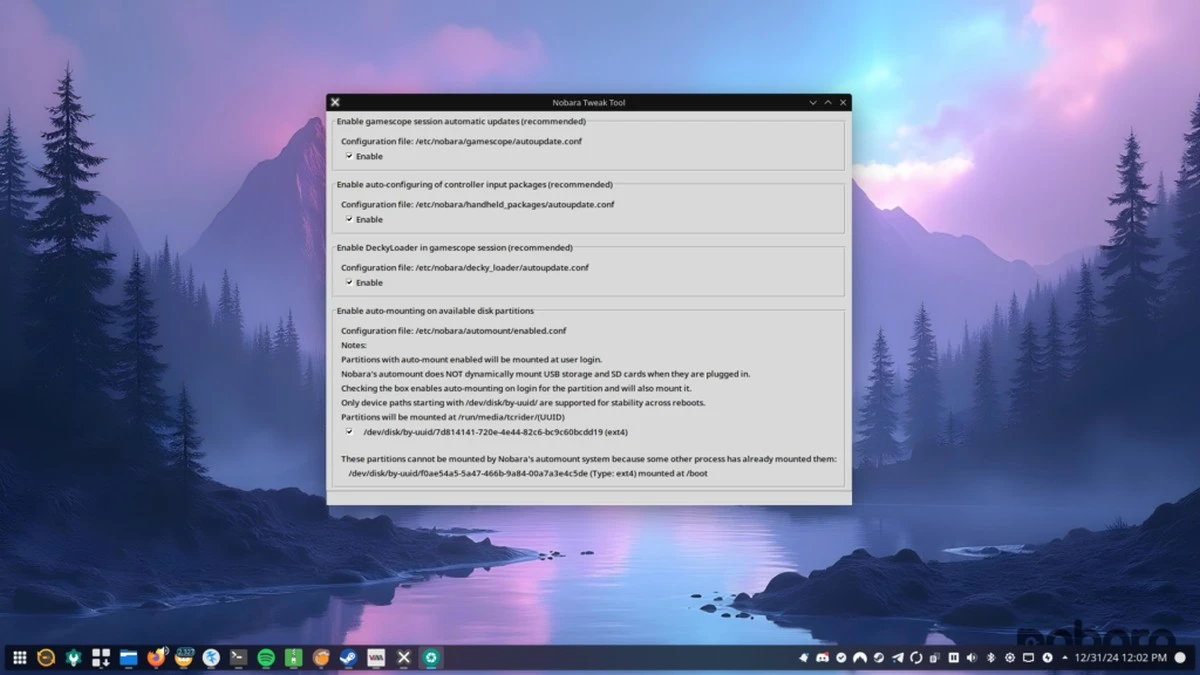The height and width of the screenshot is (675, 1200).
Task: Click the volume icon in the system tray
Action: tap(971, 658)
